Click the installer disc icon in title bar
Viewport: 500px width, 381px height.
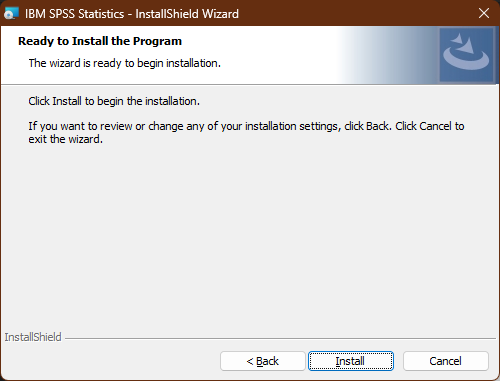(11, 14)
